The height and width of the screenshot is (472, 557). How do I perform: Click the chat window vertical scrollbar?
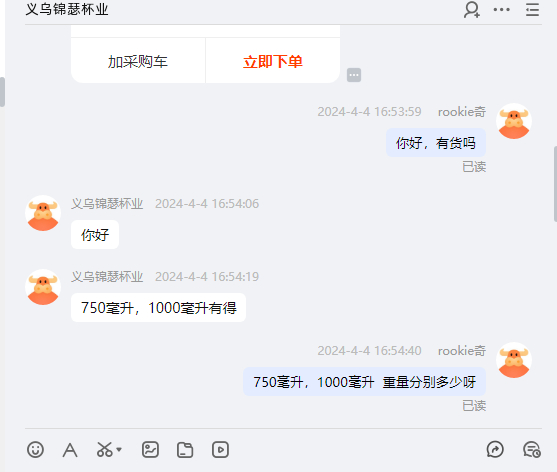point(555,184)
